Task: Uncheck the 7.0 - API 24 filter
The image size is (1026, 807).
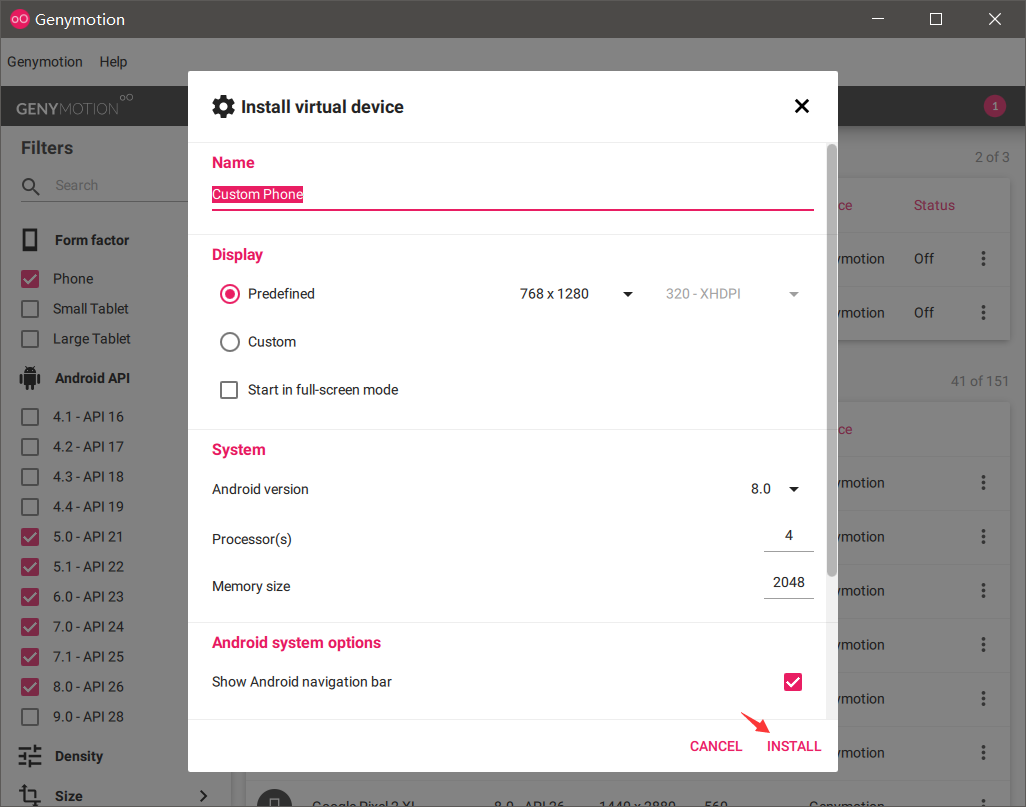Action: 30,627
